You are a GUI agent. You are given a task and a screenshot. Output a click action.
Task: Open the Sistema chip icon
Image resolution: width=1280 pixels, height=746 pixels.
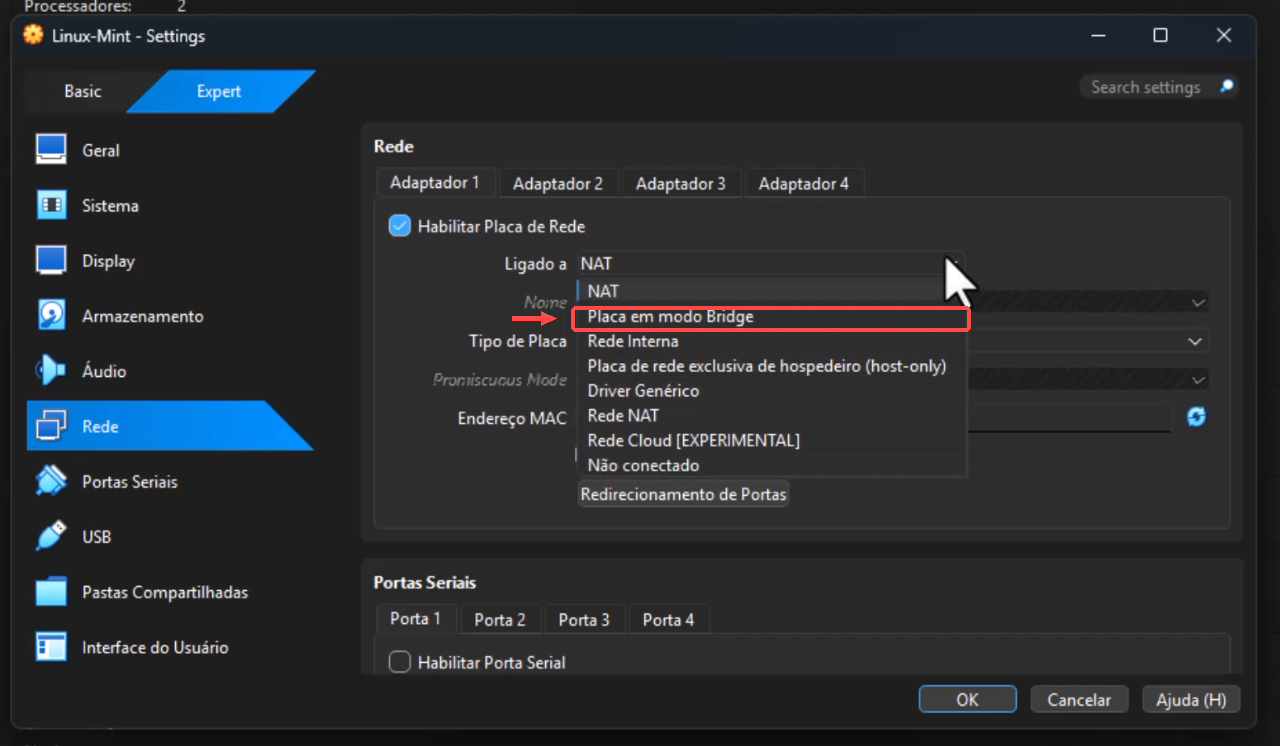[51, 205]
